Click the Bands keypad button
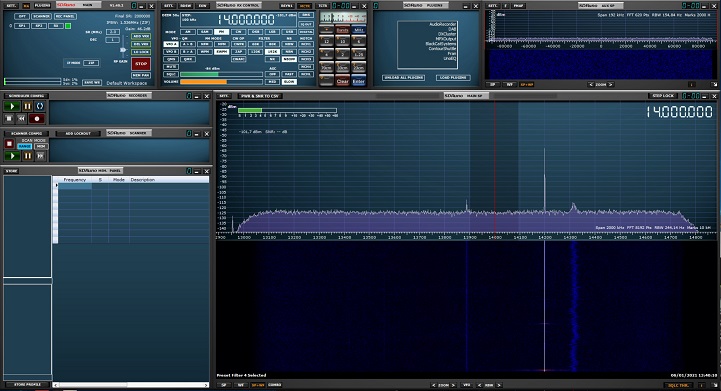Screen dimensions: 721x391 click(342, 30)
